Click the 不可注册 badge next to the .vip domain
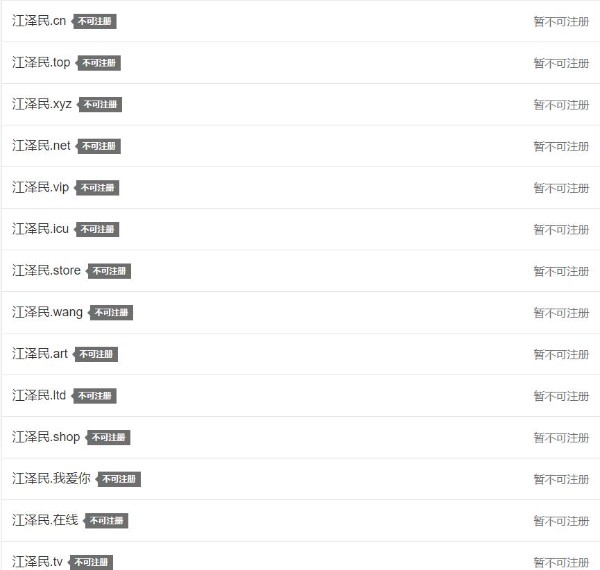 [x=98, y=188]
